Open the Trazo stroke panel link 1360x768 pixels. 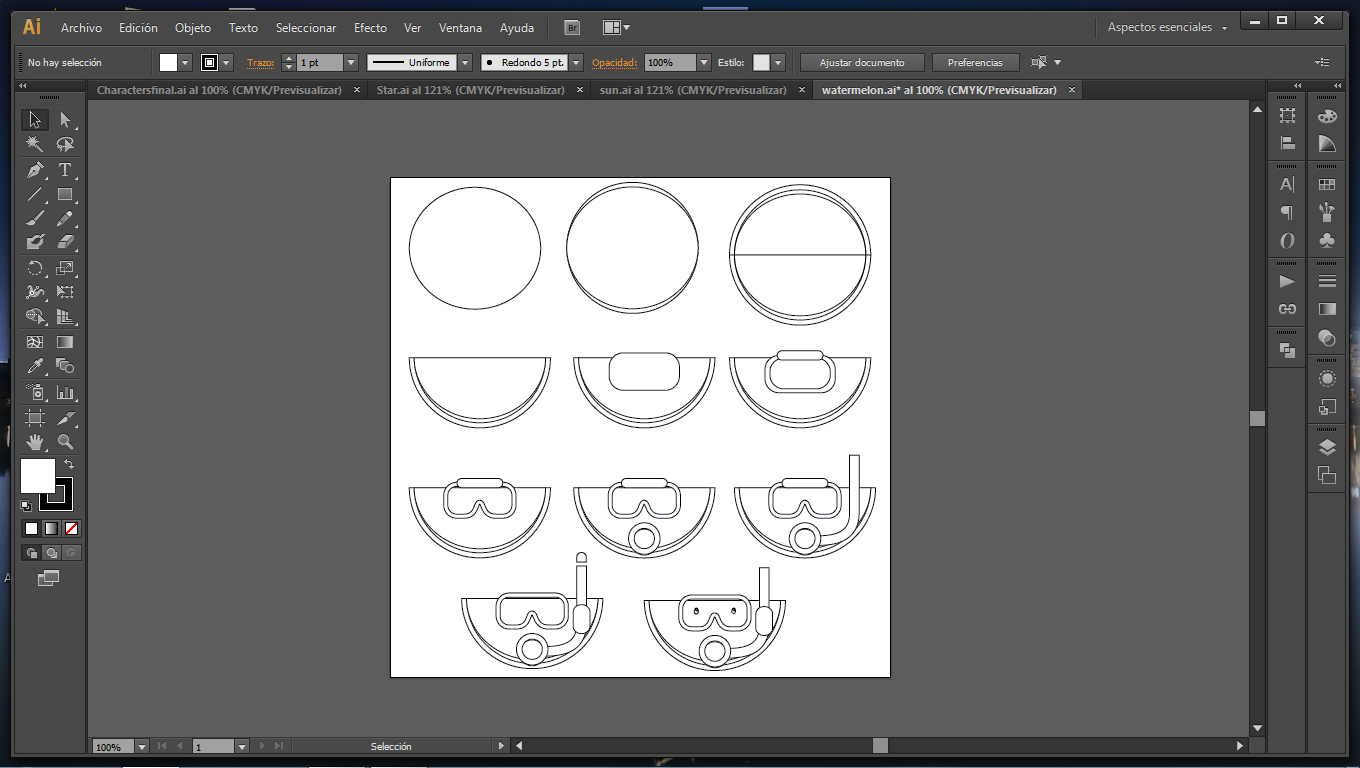[261, 62]
